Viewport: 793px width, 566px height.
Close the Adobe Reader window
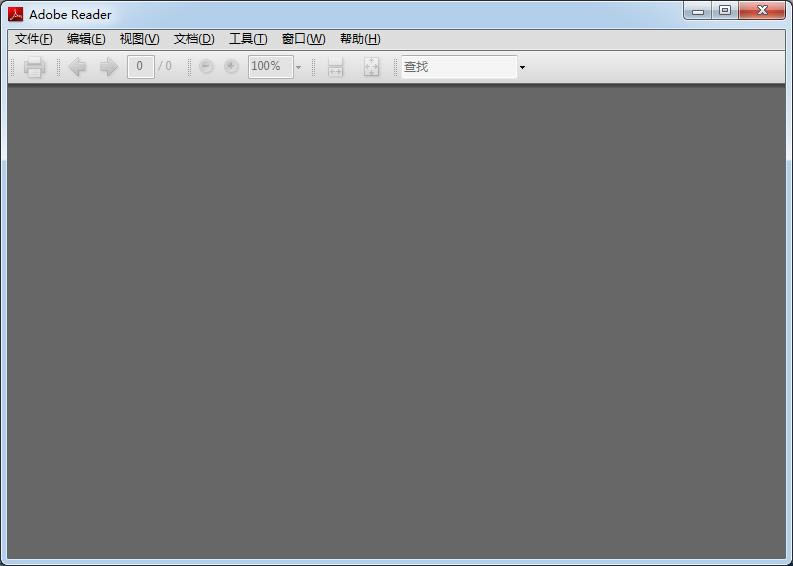point(762,11)
